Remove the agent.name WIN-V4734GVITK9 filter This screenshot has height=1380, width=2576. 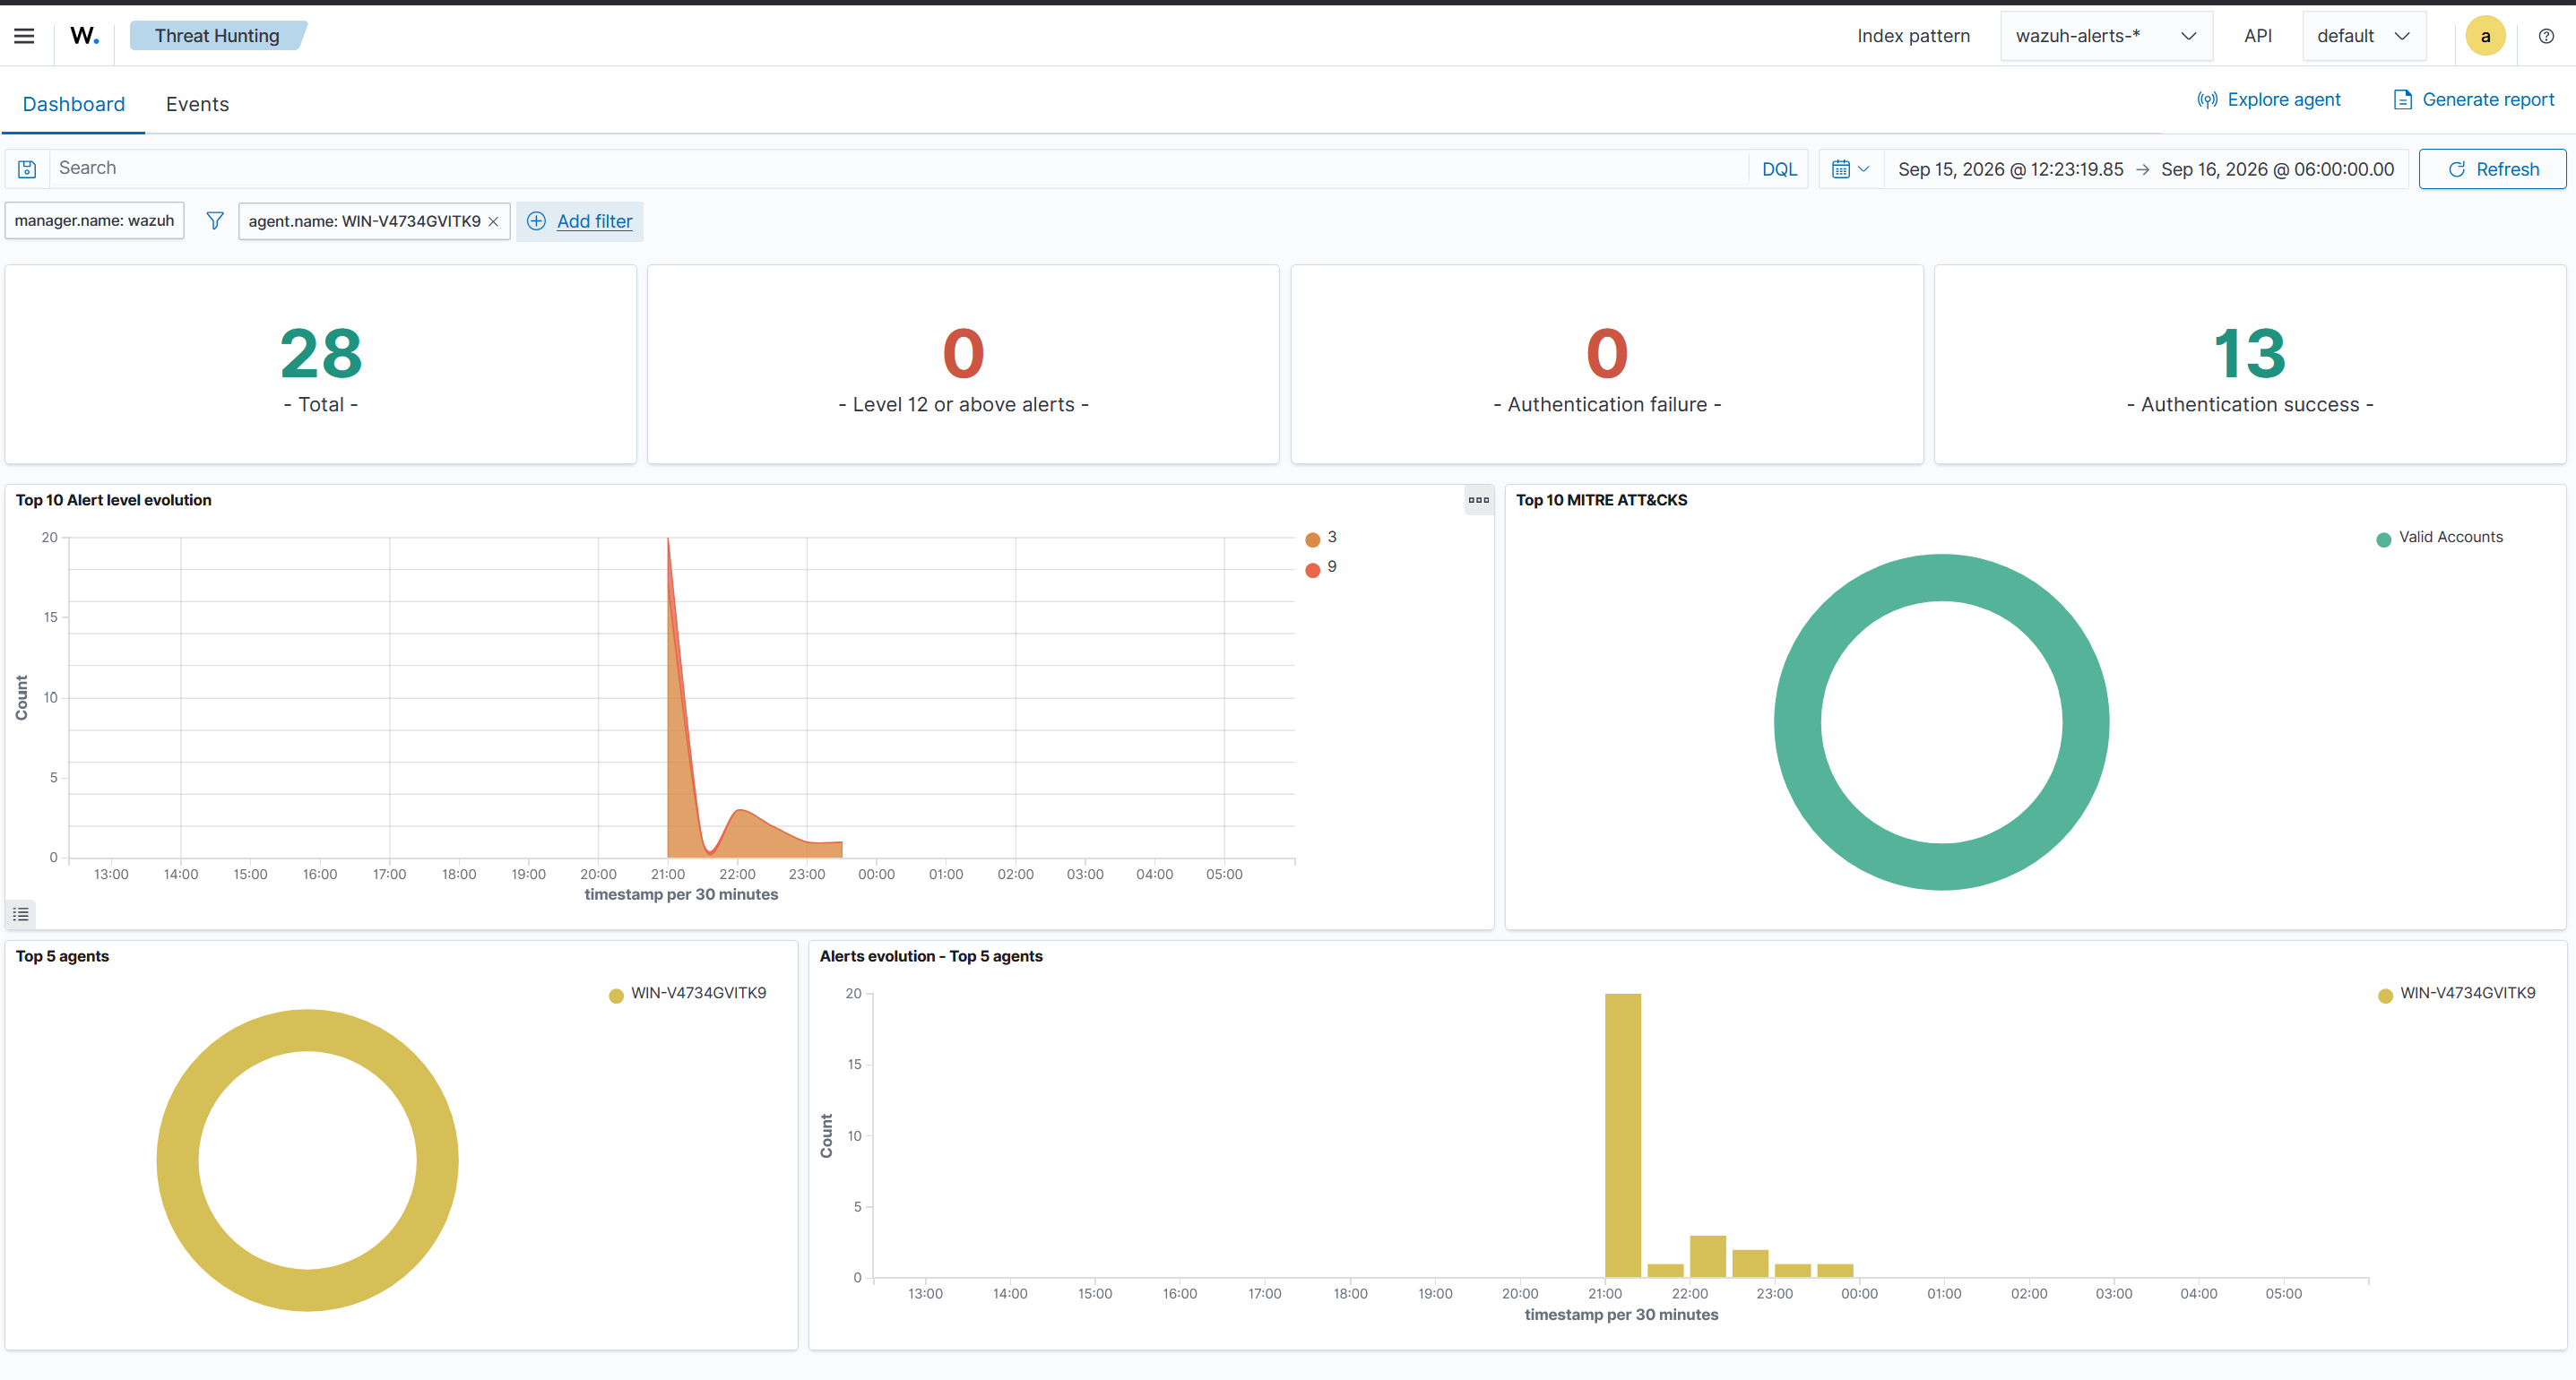tap(493, 222)
